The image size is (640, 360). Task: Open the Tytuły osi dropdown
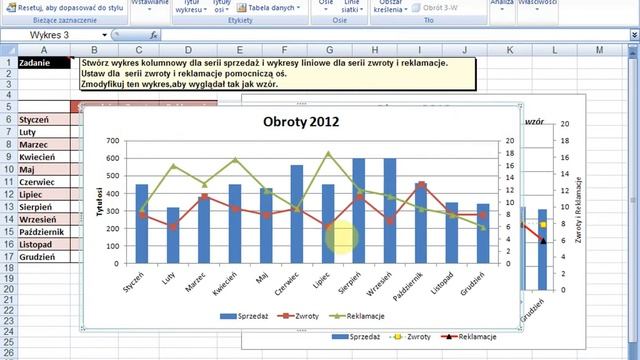click(222, 6)
